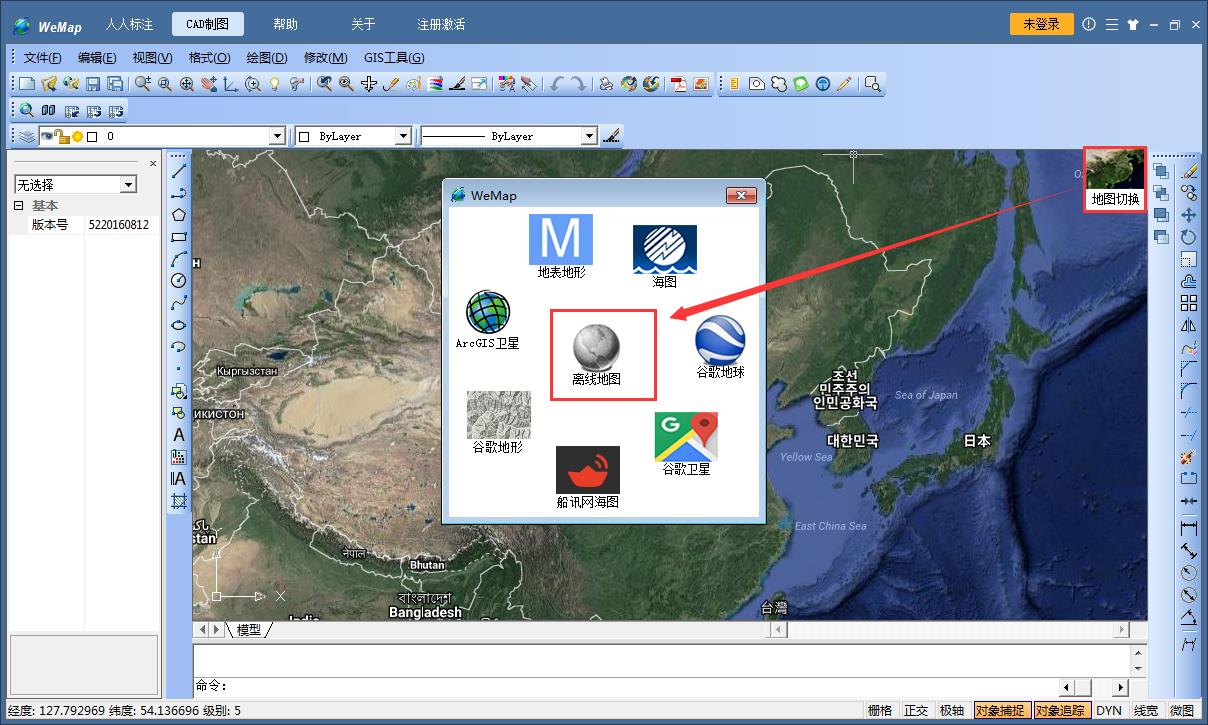
Task: Click the New file icon
Action: point(27,84)
